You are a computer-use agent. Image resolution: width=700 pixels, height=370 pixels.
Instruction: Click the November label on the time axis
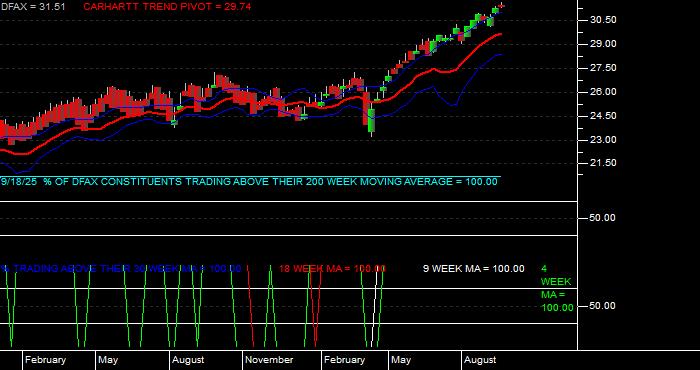269,360
